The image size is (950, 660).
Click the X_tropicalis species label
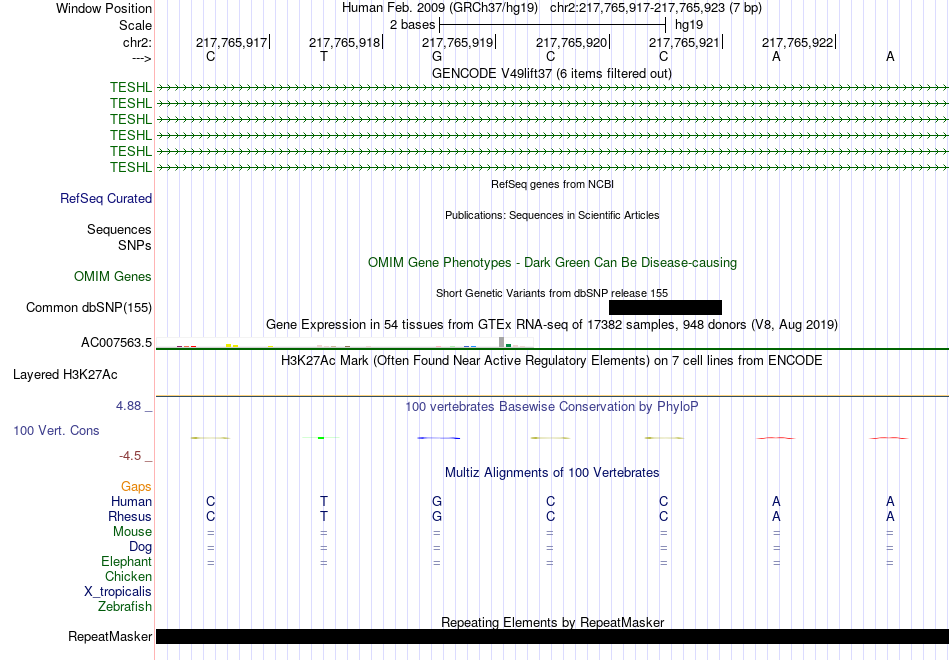pos(118,592)
